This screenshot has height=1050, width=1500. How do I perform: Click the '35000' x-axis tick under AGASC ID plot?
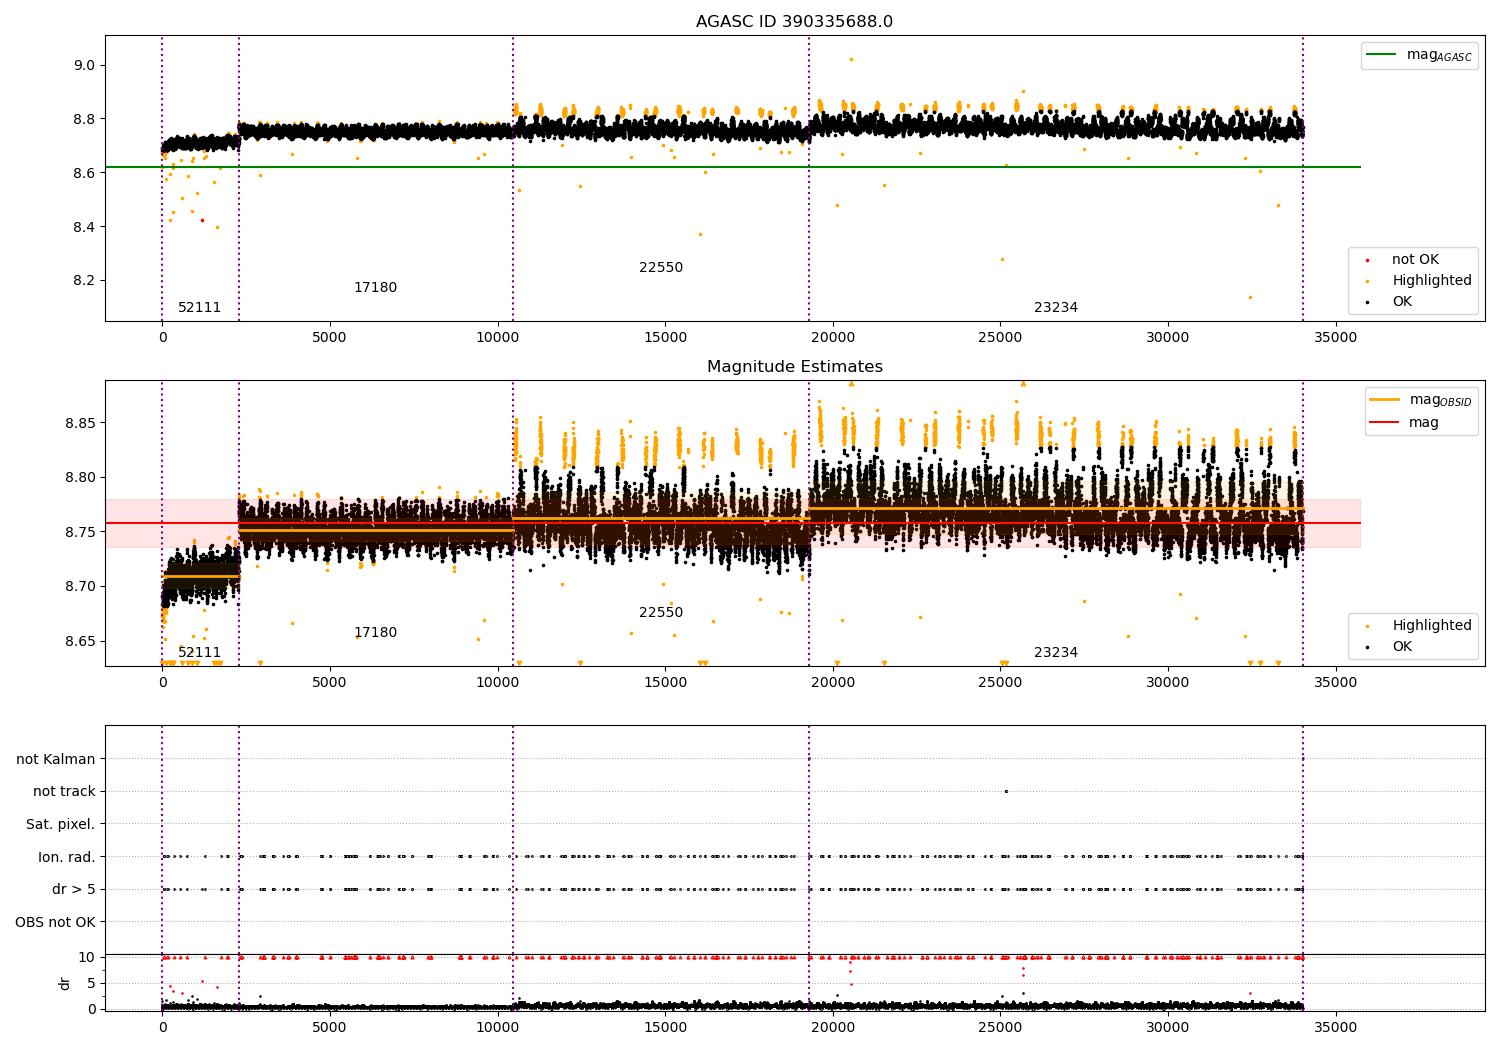[x=1335, y=338]
